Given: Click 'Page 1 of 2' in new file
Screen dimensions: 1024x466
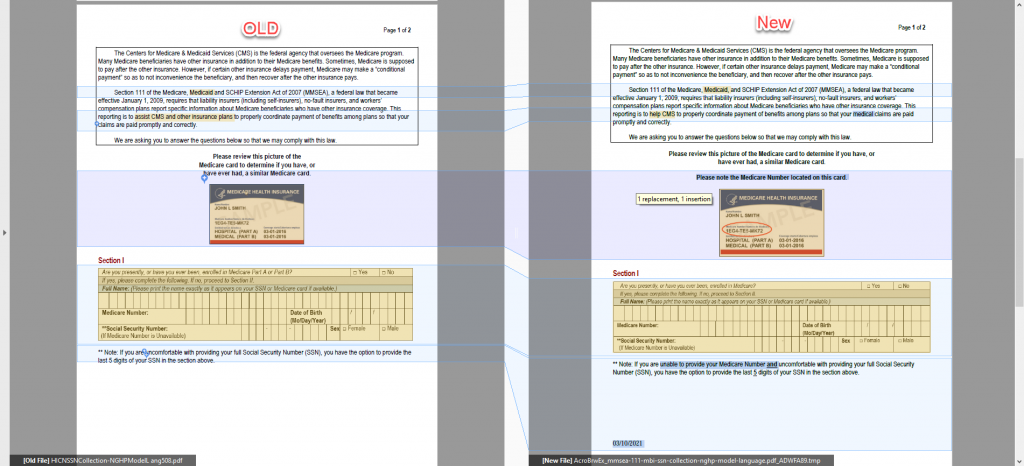Looking at the screenshot, I should coord(912,27).
